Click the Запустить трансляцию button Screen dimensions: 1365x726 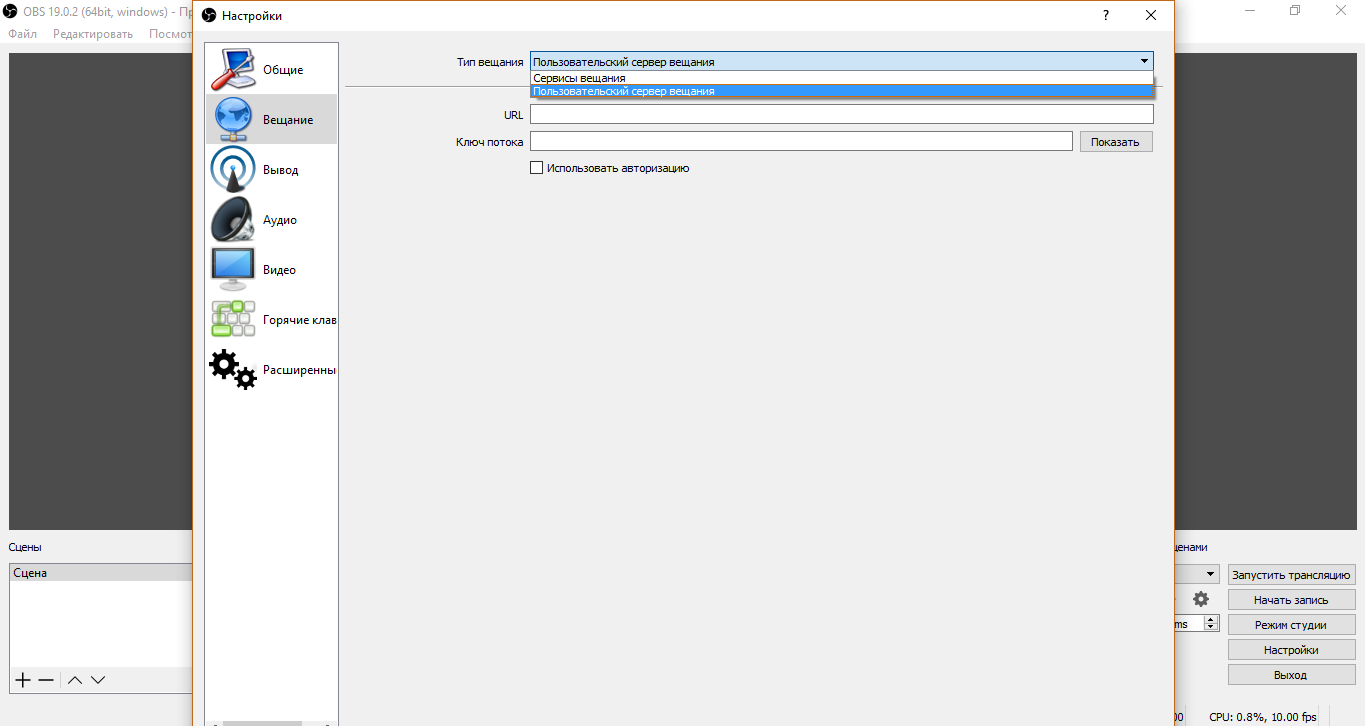coord(1291,575)
